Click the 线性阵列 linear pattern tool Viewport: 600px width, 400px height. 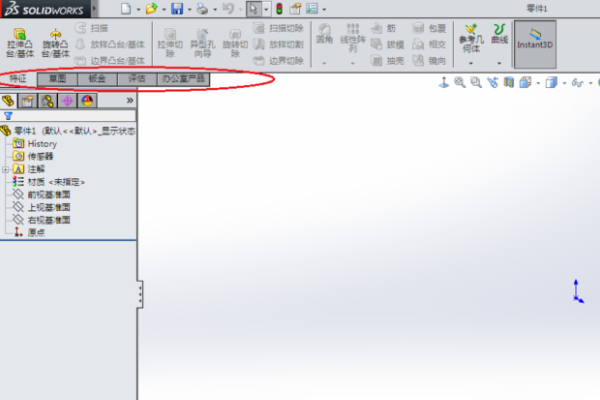click(x=353, y=38)
